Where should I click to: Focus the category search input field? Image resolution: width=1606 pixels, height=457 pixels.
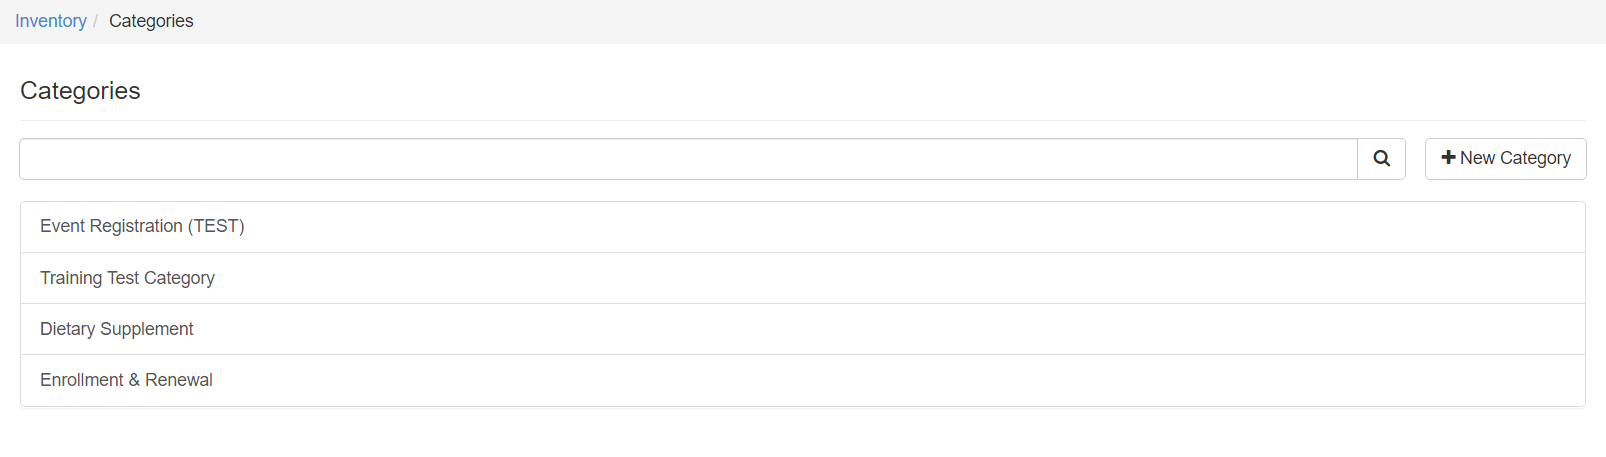[688, 159]
